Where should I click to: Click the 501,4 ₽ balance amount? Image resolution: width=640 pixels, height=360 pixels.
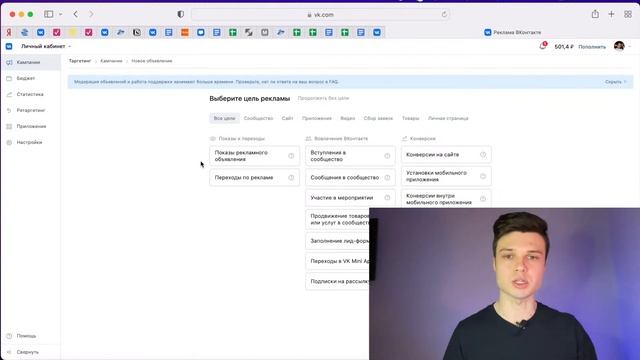[x=564, y=47]
